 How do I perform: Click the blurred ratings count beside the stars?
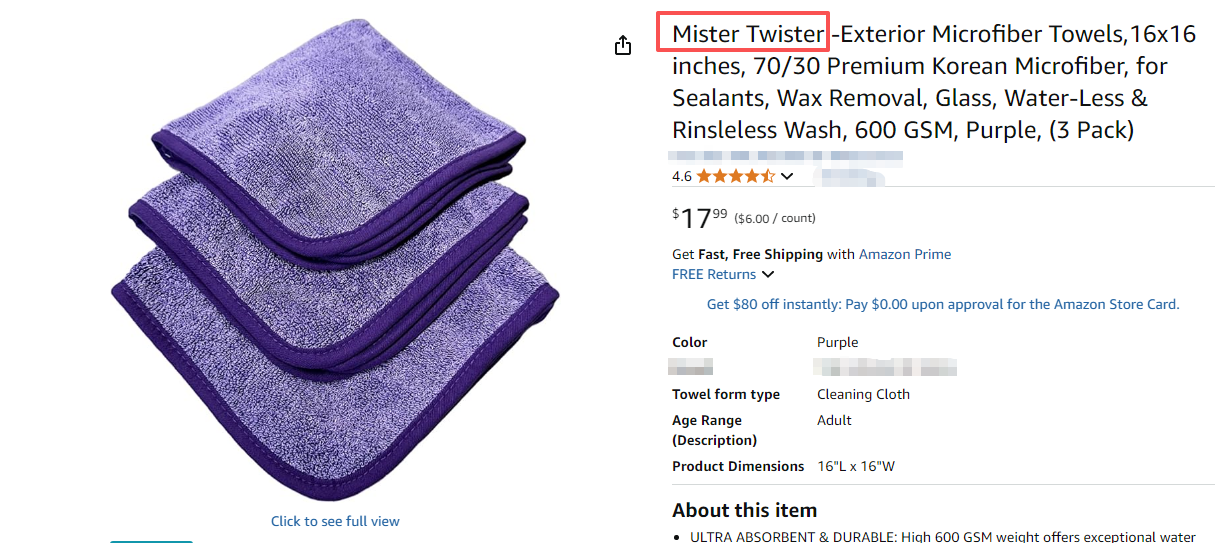click(850, 177)
